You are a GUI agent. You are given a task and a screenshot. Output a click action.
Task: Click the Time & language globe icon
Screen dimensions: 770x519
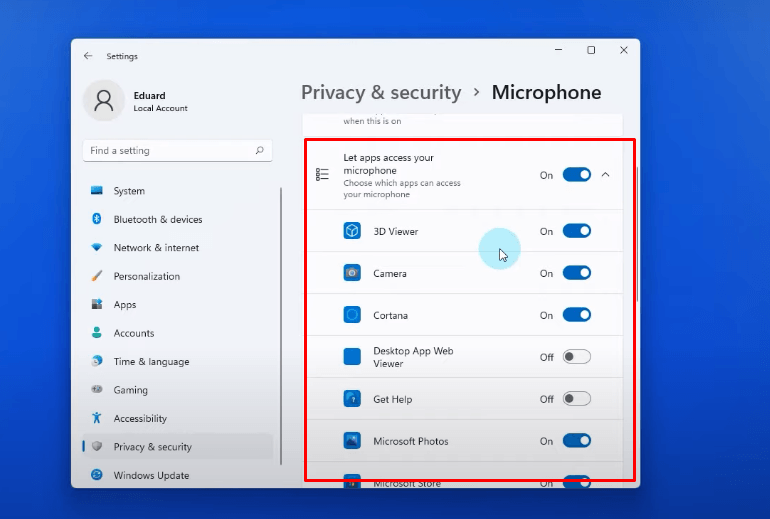point(97,361)
